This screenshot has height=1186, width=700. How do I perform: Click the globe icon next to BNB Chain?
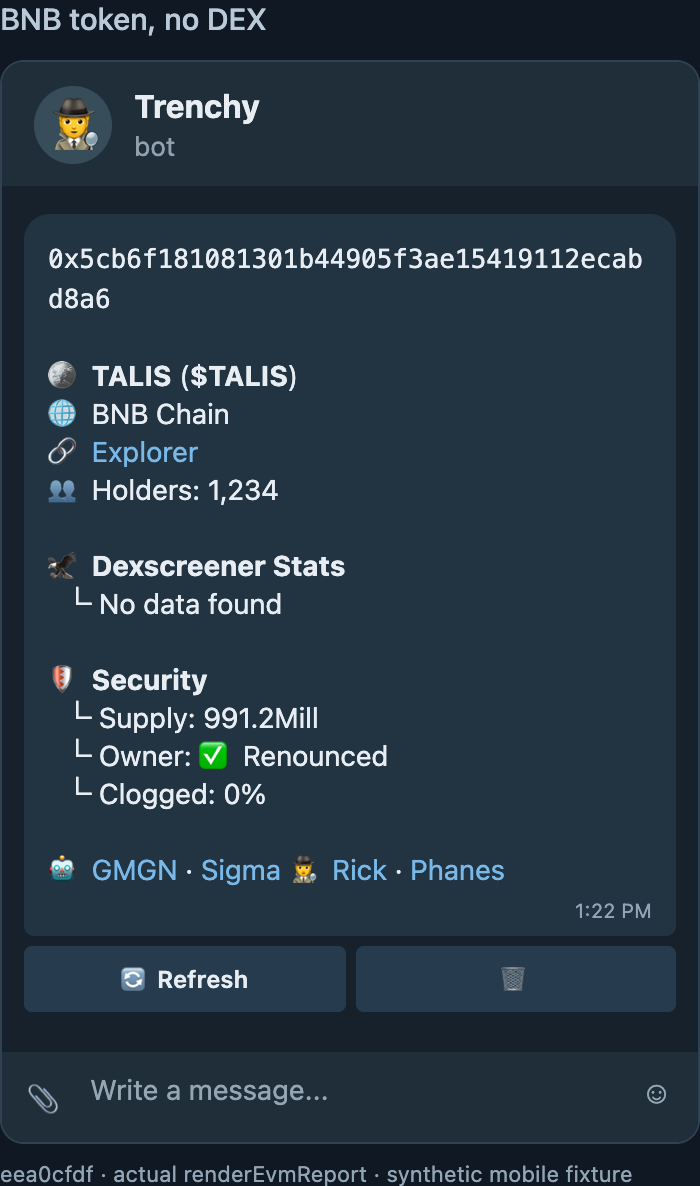(x=62, y=414)
